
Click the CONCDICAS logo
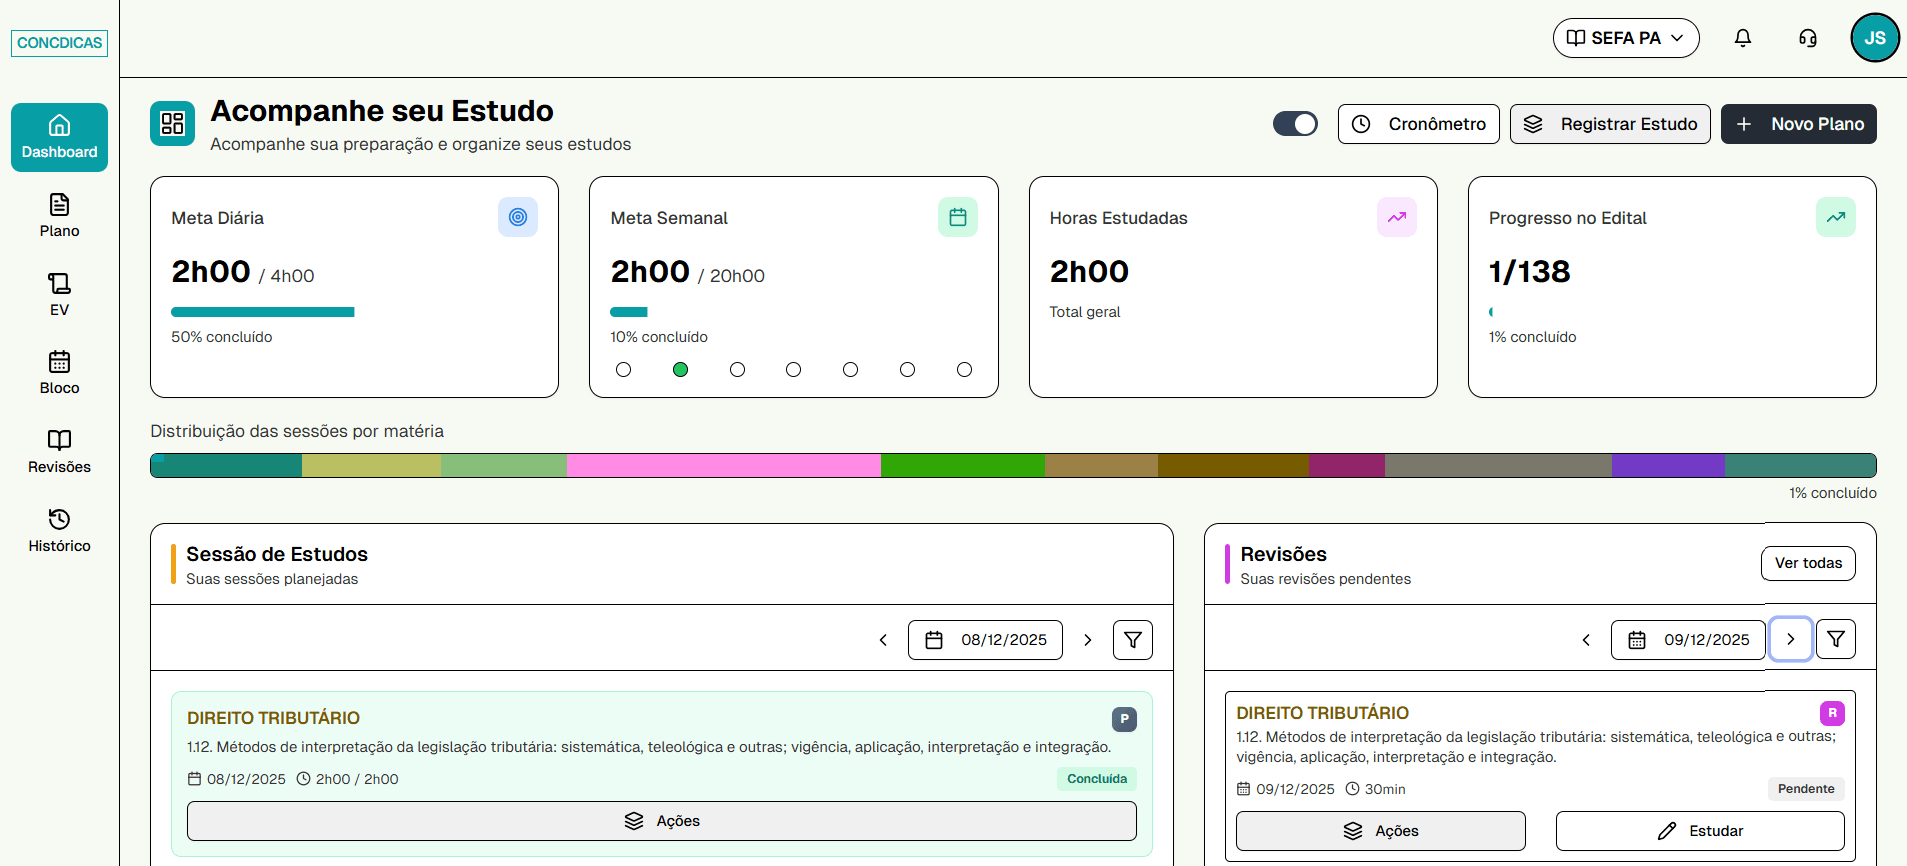pyautogui.click(x=60, y=43)
